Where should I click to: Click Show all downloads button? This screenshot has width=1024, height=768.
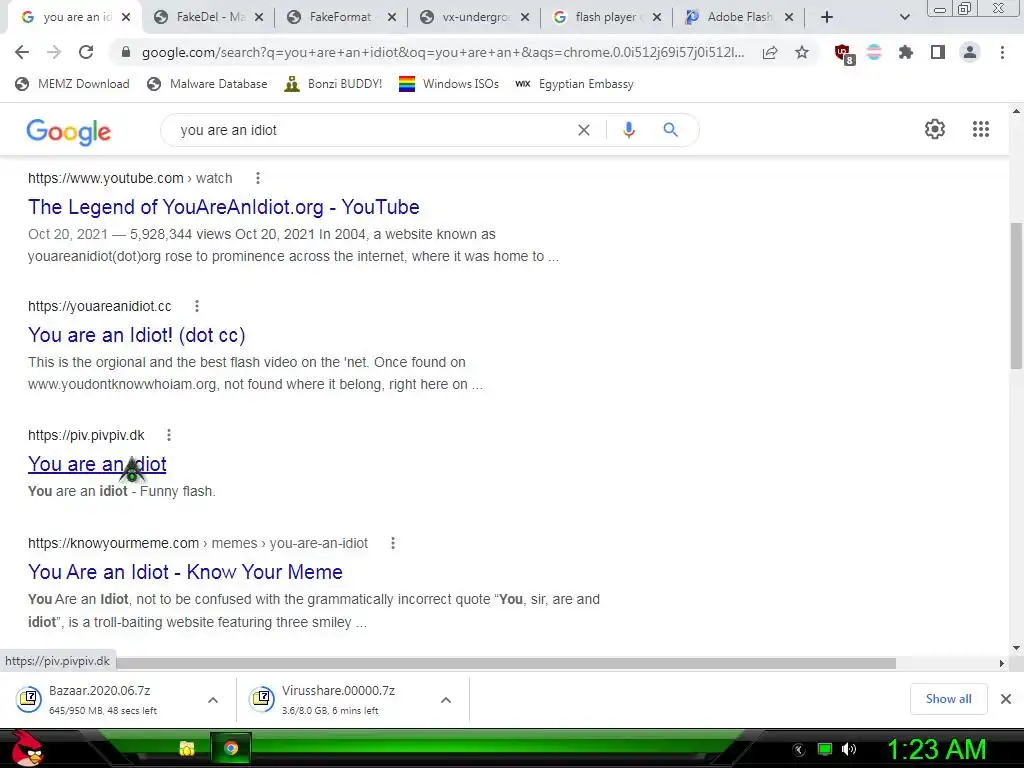(x=948, y=699)
